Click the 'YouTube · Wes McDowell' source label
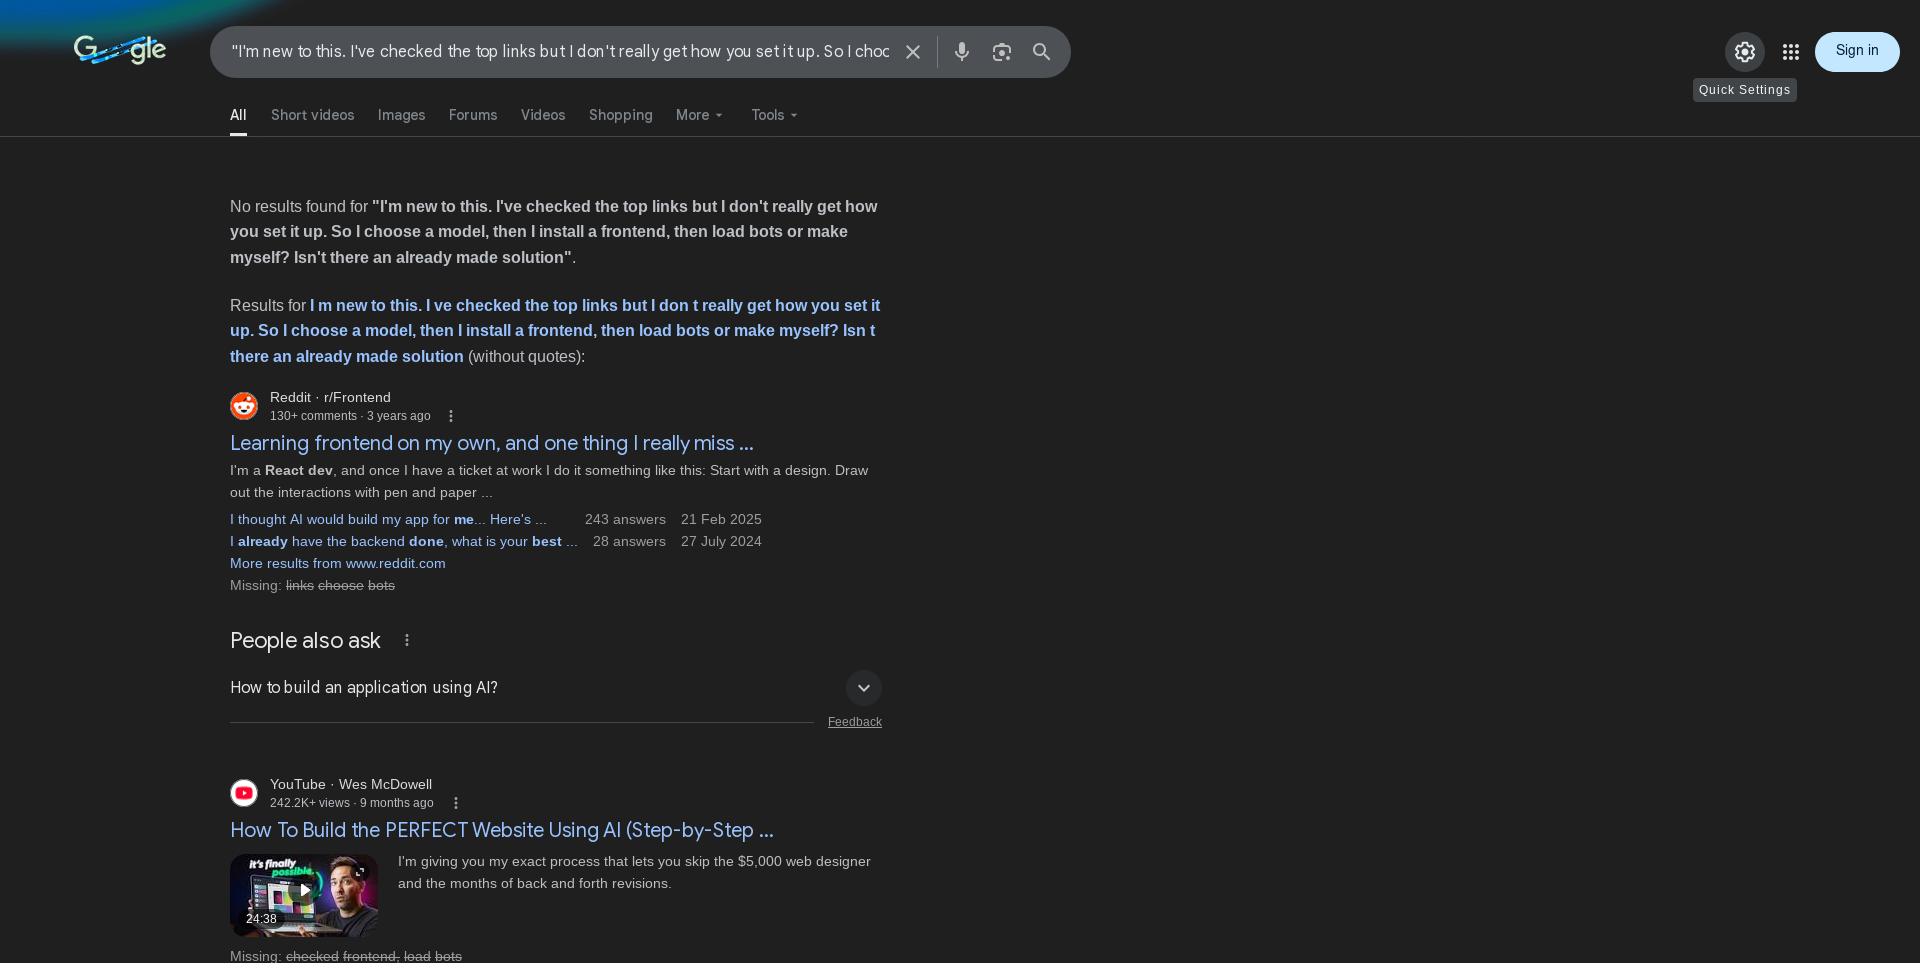This screenshot has width=1920, height=963. tap(351, 784)
